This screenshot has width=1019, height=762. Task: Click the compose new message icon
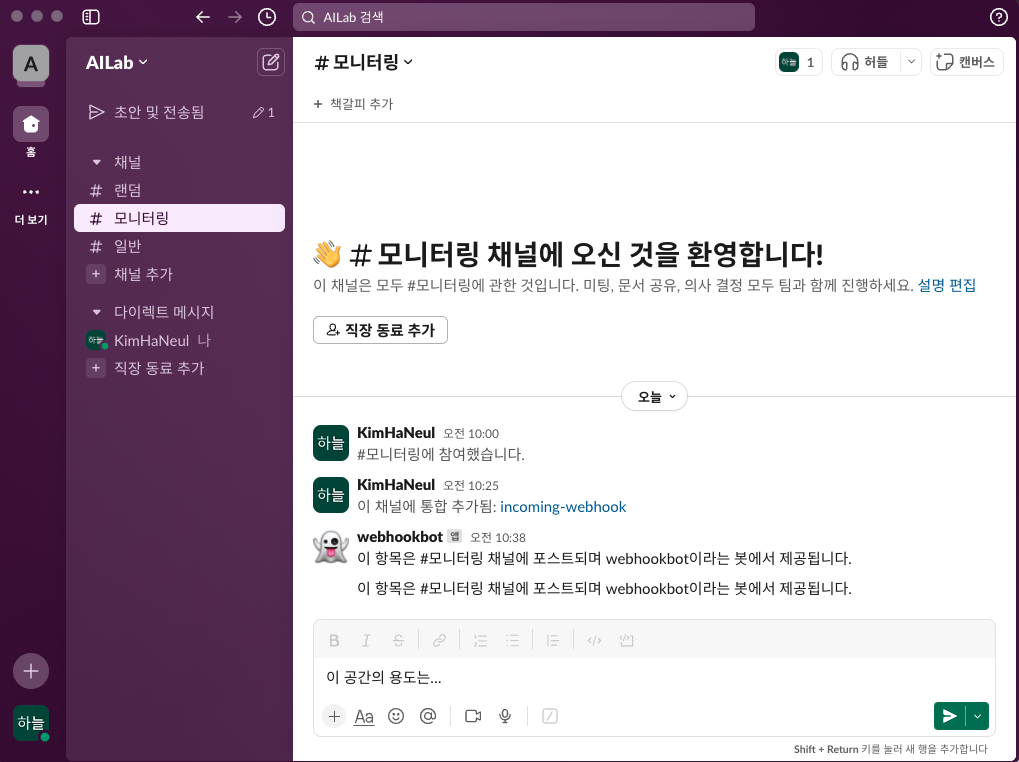(x=270, y=62)
